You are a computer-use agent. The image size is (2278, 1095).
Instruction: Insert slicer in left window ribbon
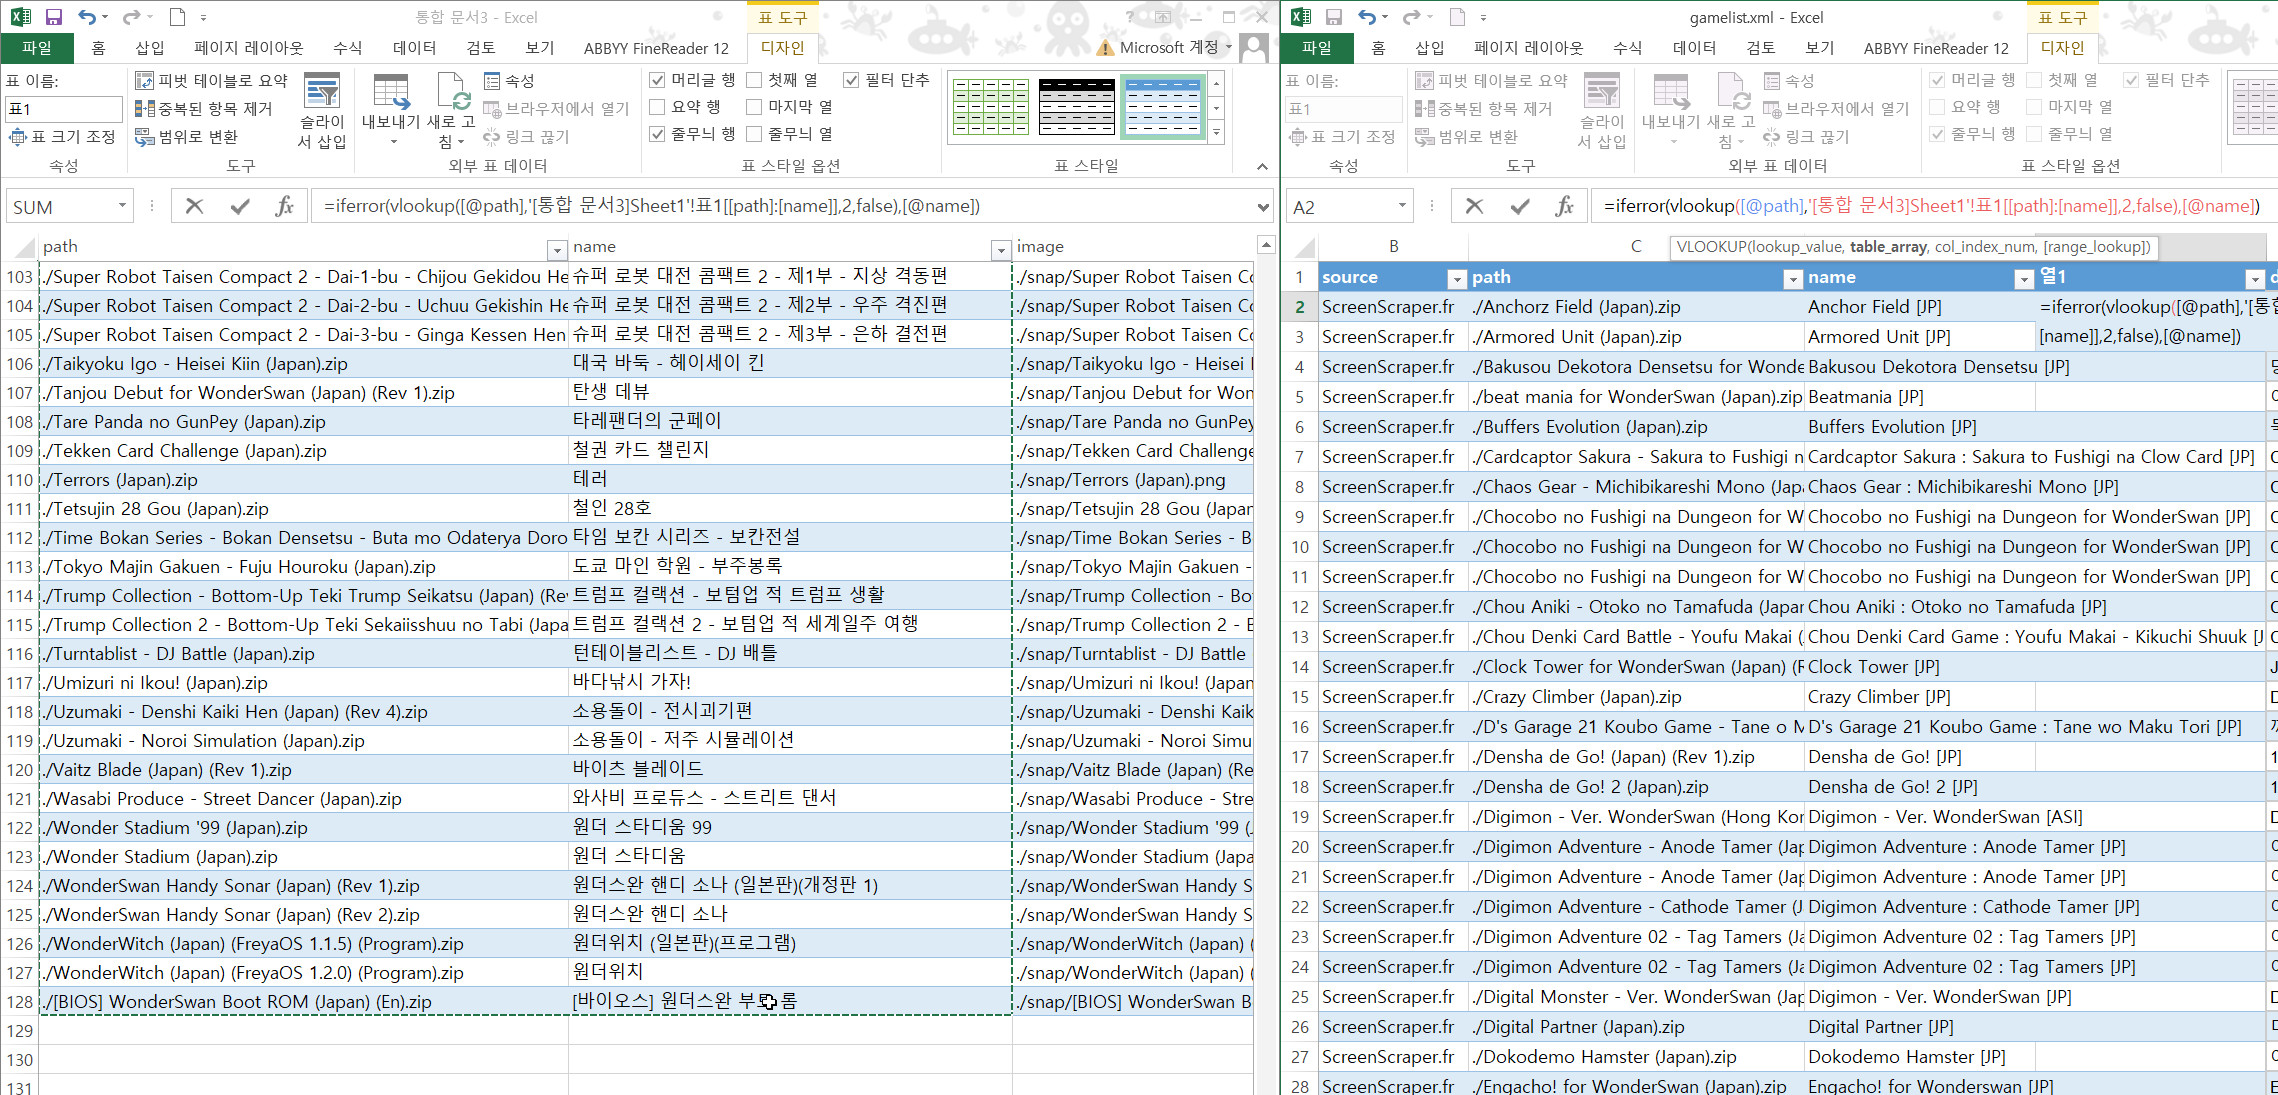pos(322,110)
